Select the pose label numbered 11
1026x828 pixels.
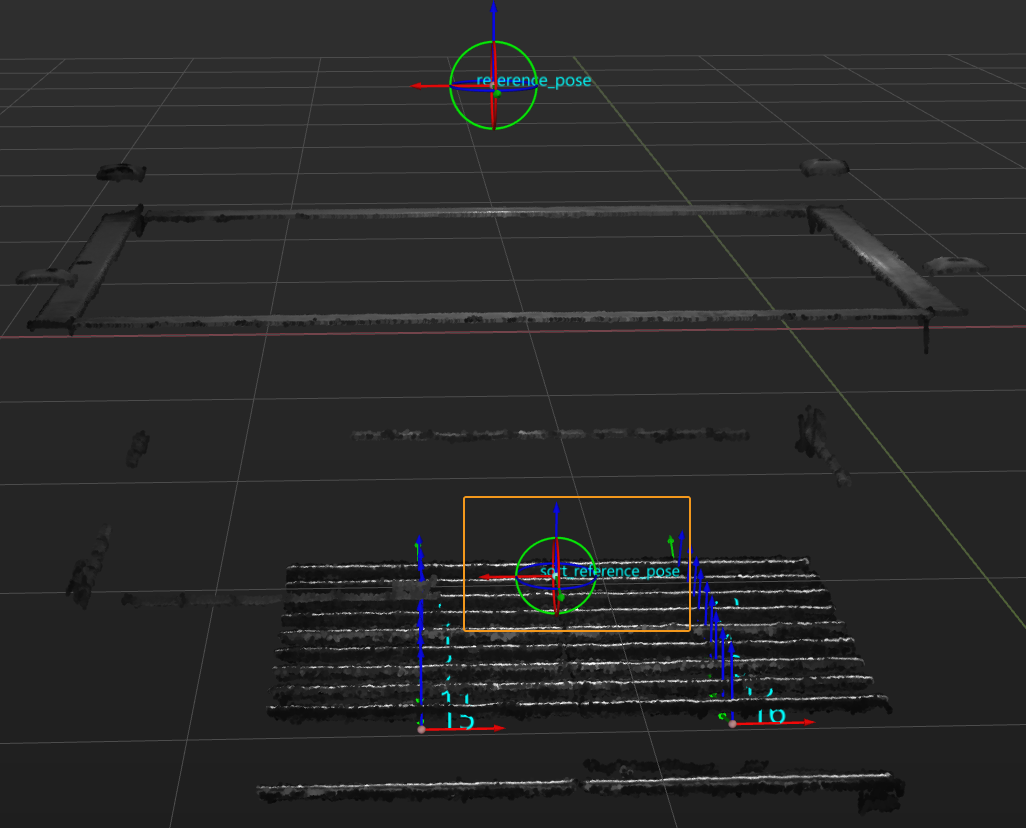[455, 698]
